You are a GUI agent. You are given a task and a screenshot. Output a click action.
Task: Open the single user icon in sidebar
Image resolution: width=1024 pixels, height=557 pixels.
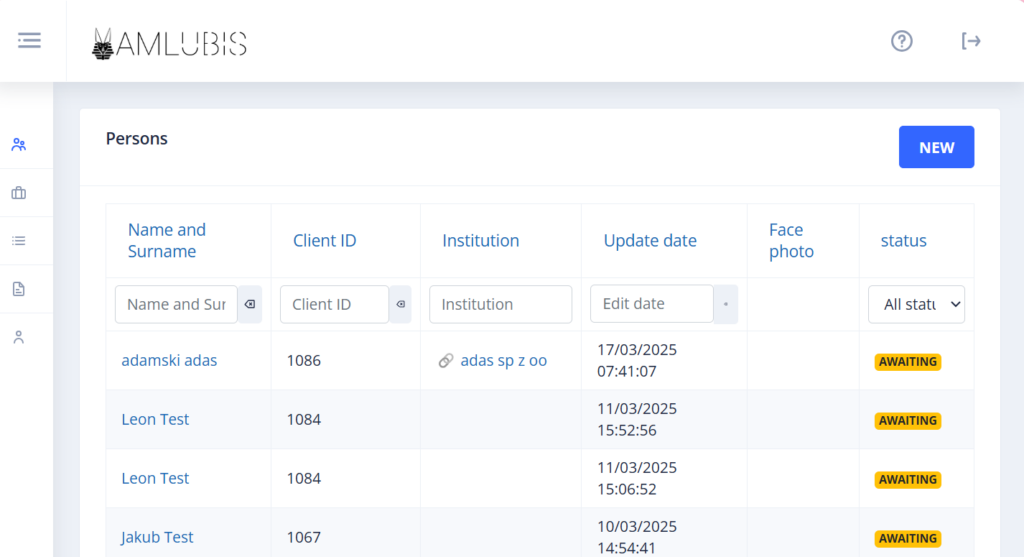pyautogui.click(x=19, y=337)
